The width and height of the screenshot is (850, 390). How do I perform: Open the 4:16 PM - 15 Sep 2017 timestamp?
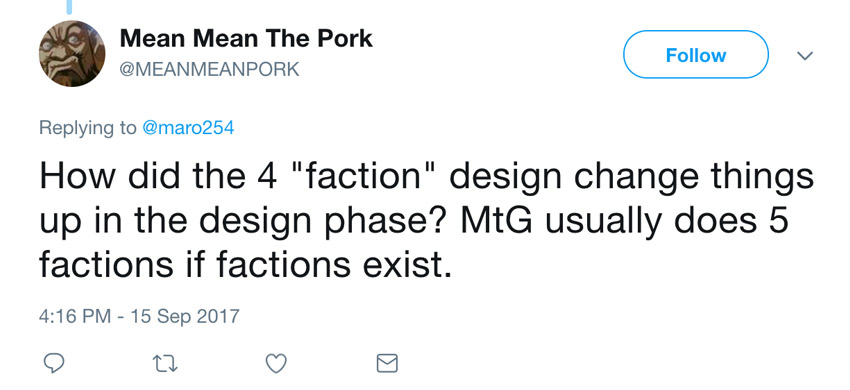[139, 316]
